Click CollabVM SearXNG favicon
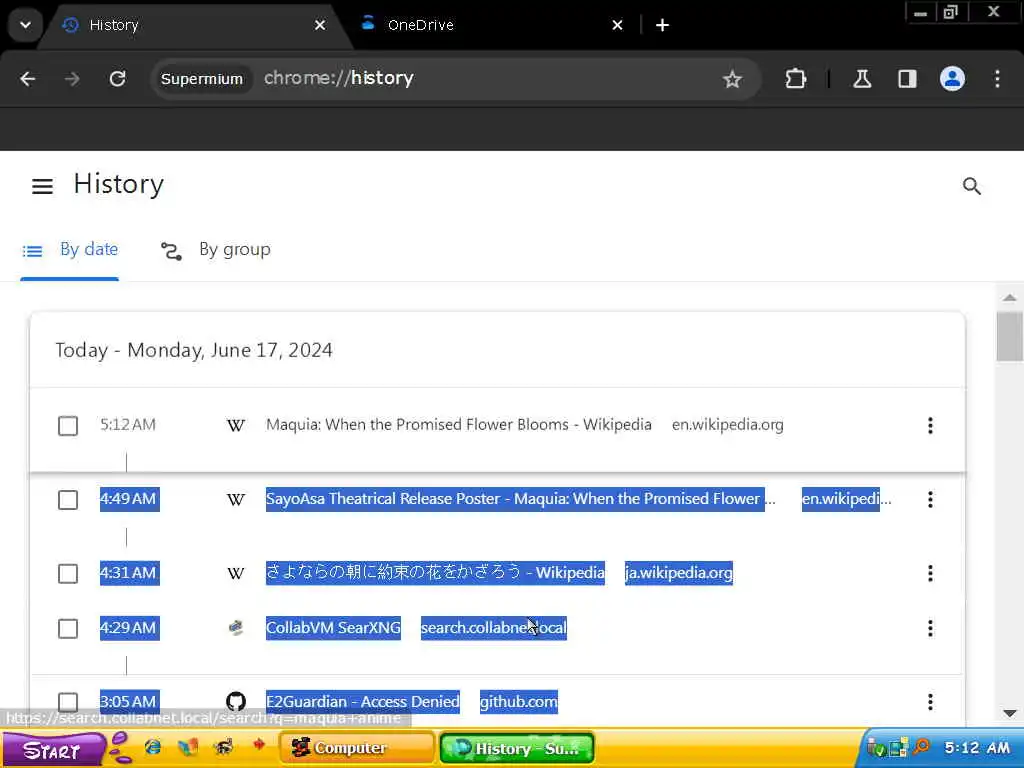Screen dimensions: 1024x768 pos(236,628)
